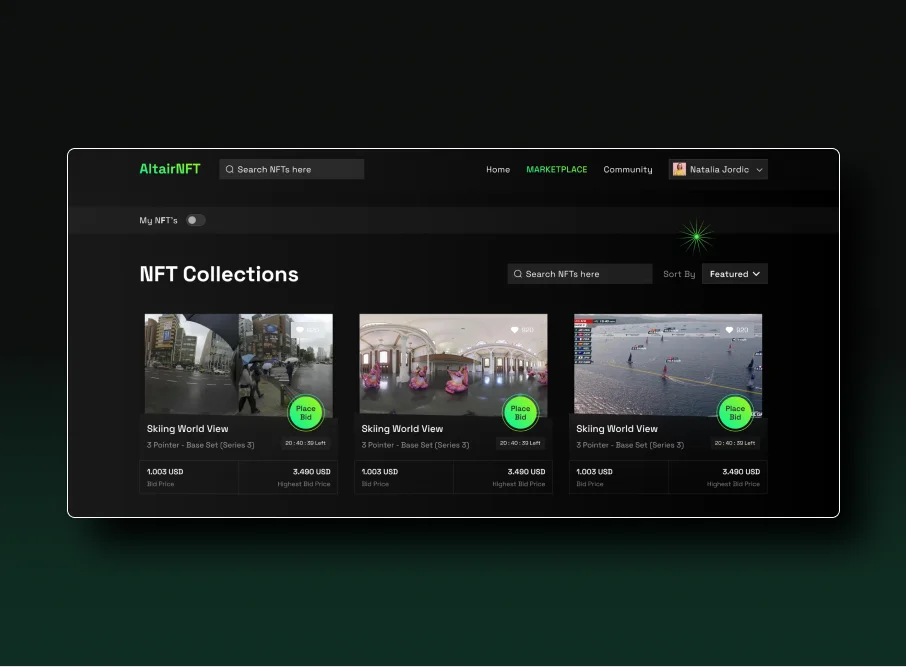Toggle the My NFT's switch
The image size is (906, 667).
point(196,219)
